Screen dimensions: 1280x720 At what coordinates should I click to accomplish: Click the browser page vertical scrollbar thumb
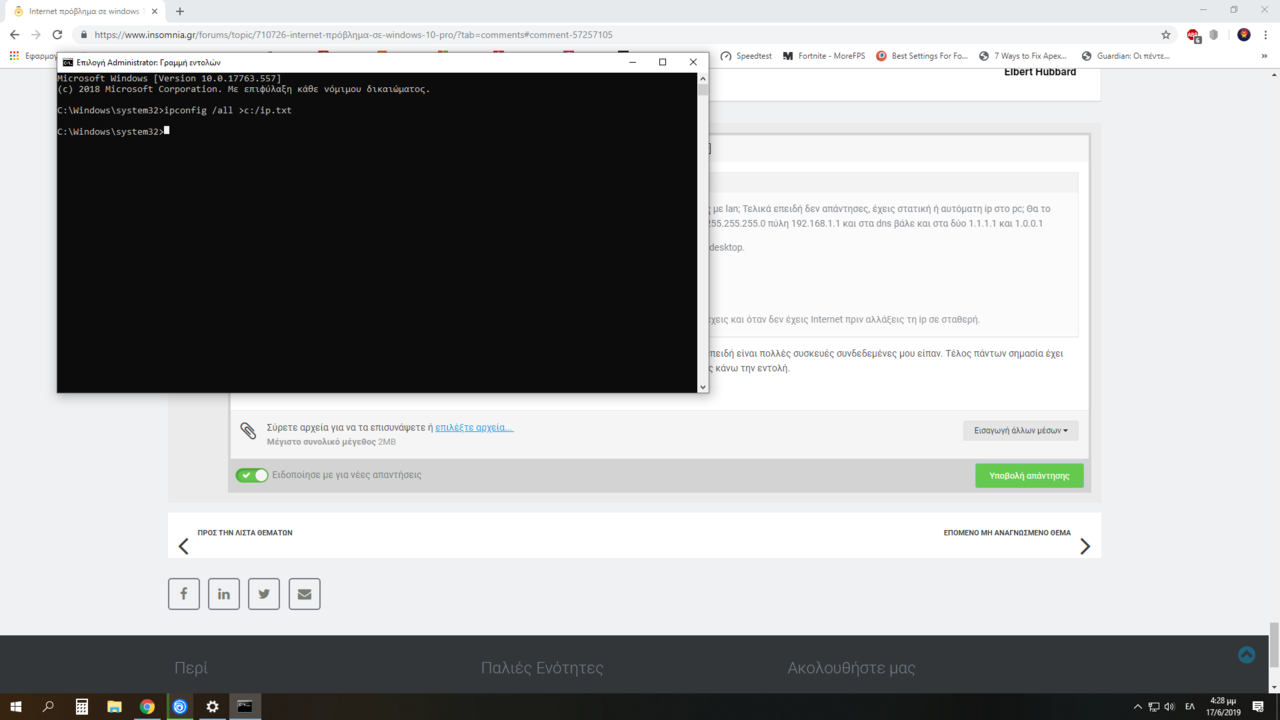1274,643
